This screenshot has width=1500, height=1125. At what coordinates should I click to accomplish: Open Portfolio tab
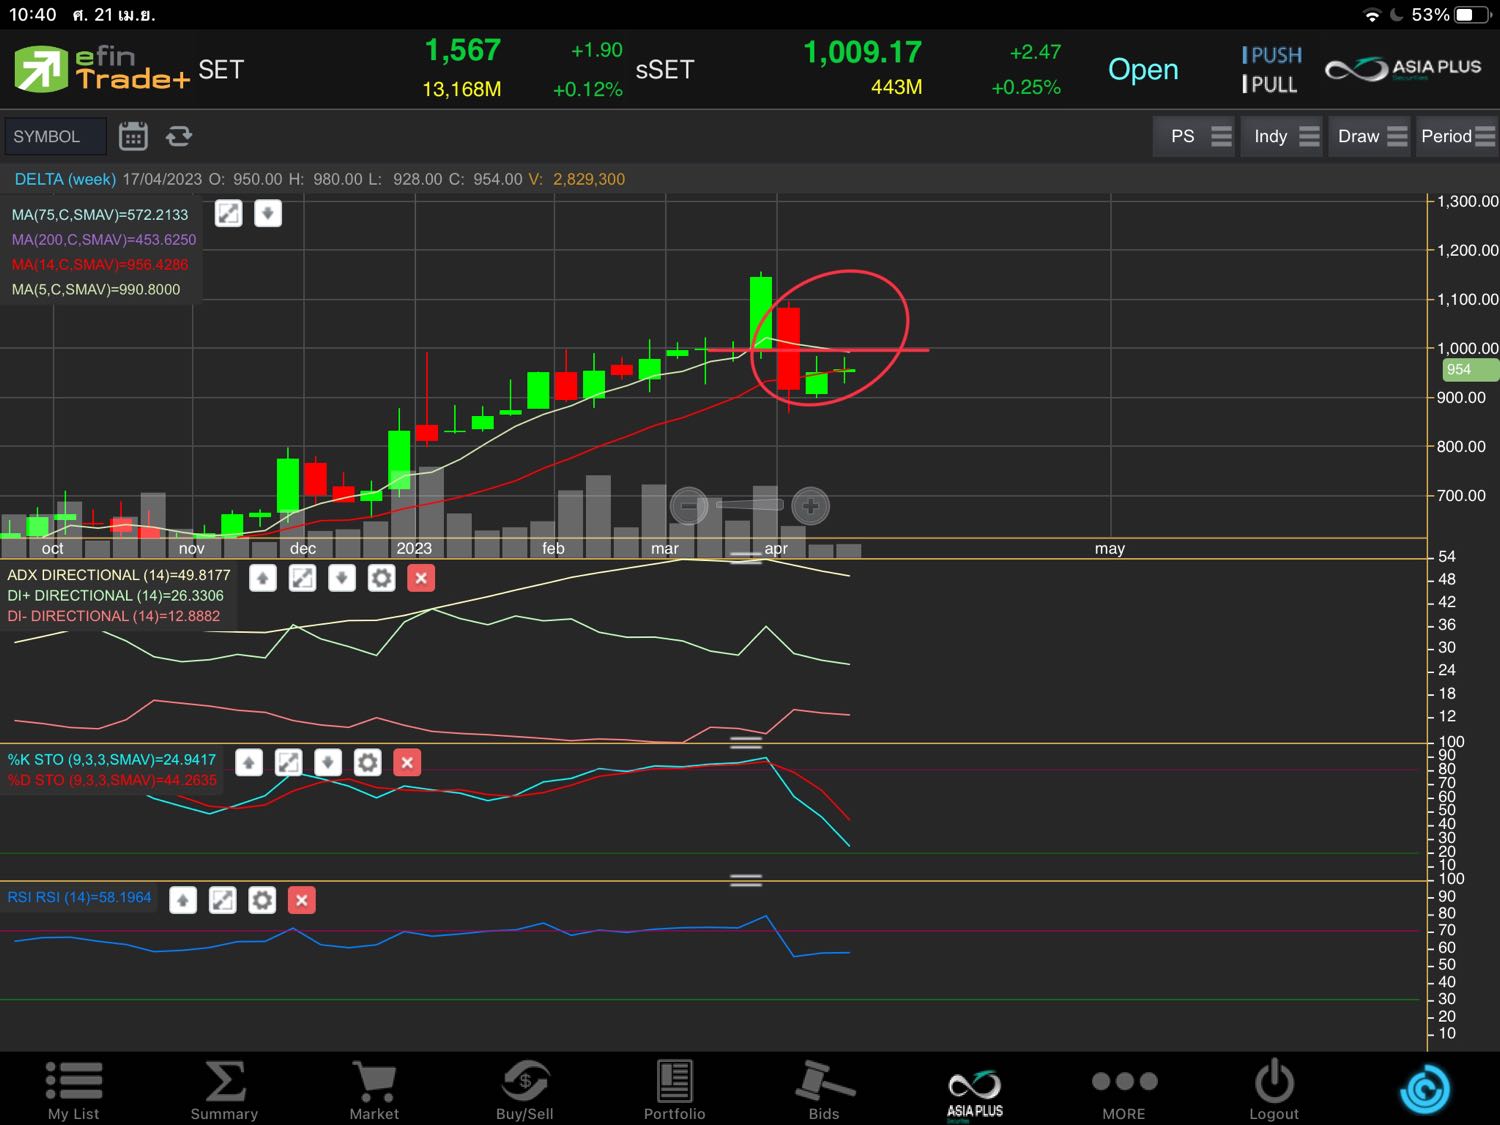675,1090
